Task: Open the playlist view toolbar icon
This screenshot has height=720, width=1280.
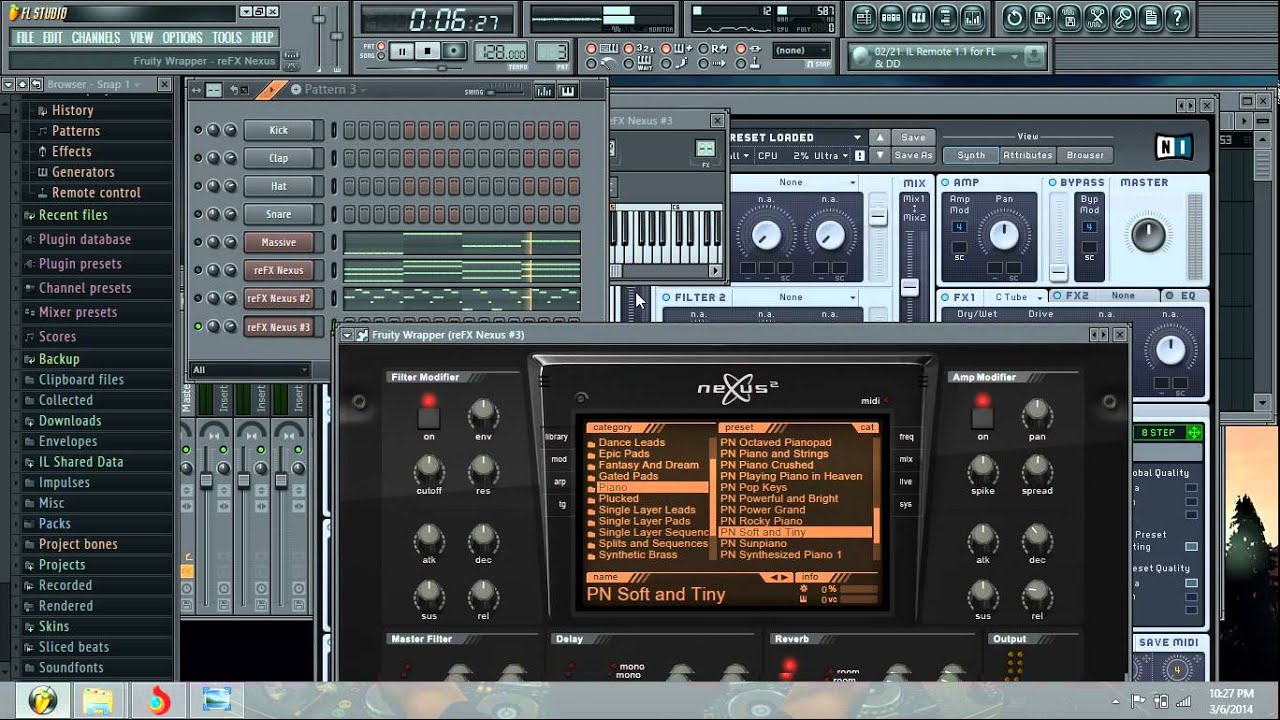Action: click(864, 17)
